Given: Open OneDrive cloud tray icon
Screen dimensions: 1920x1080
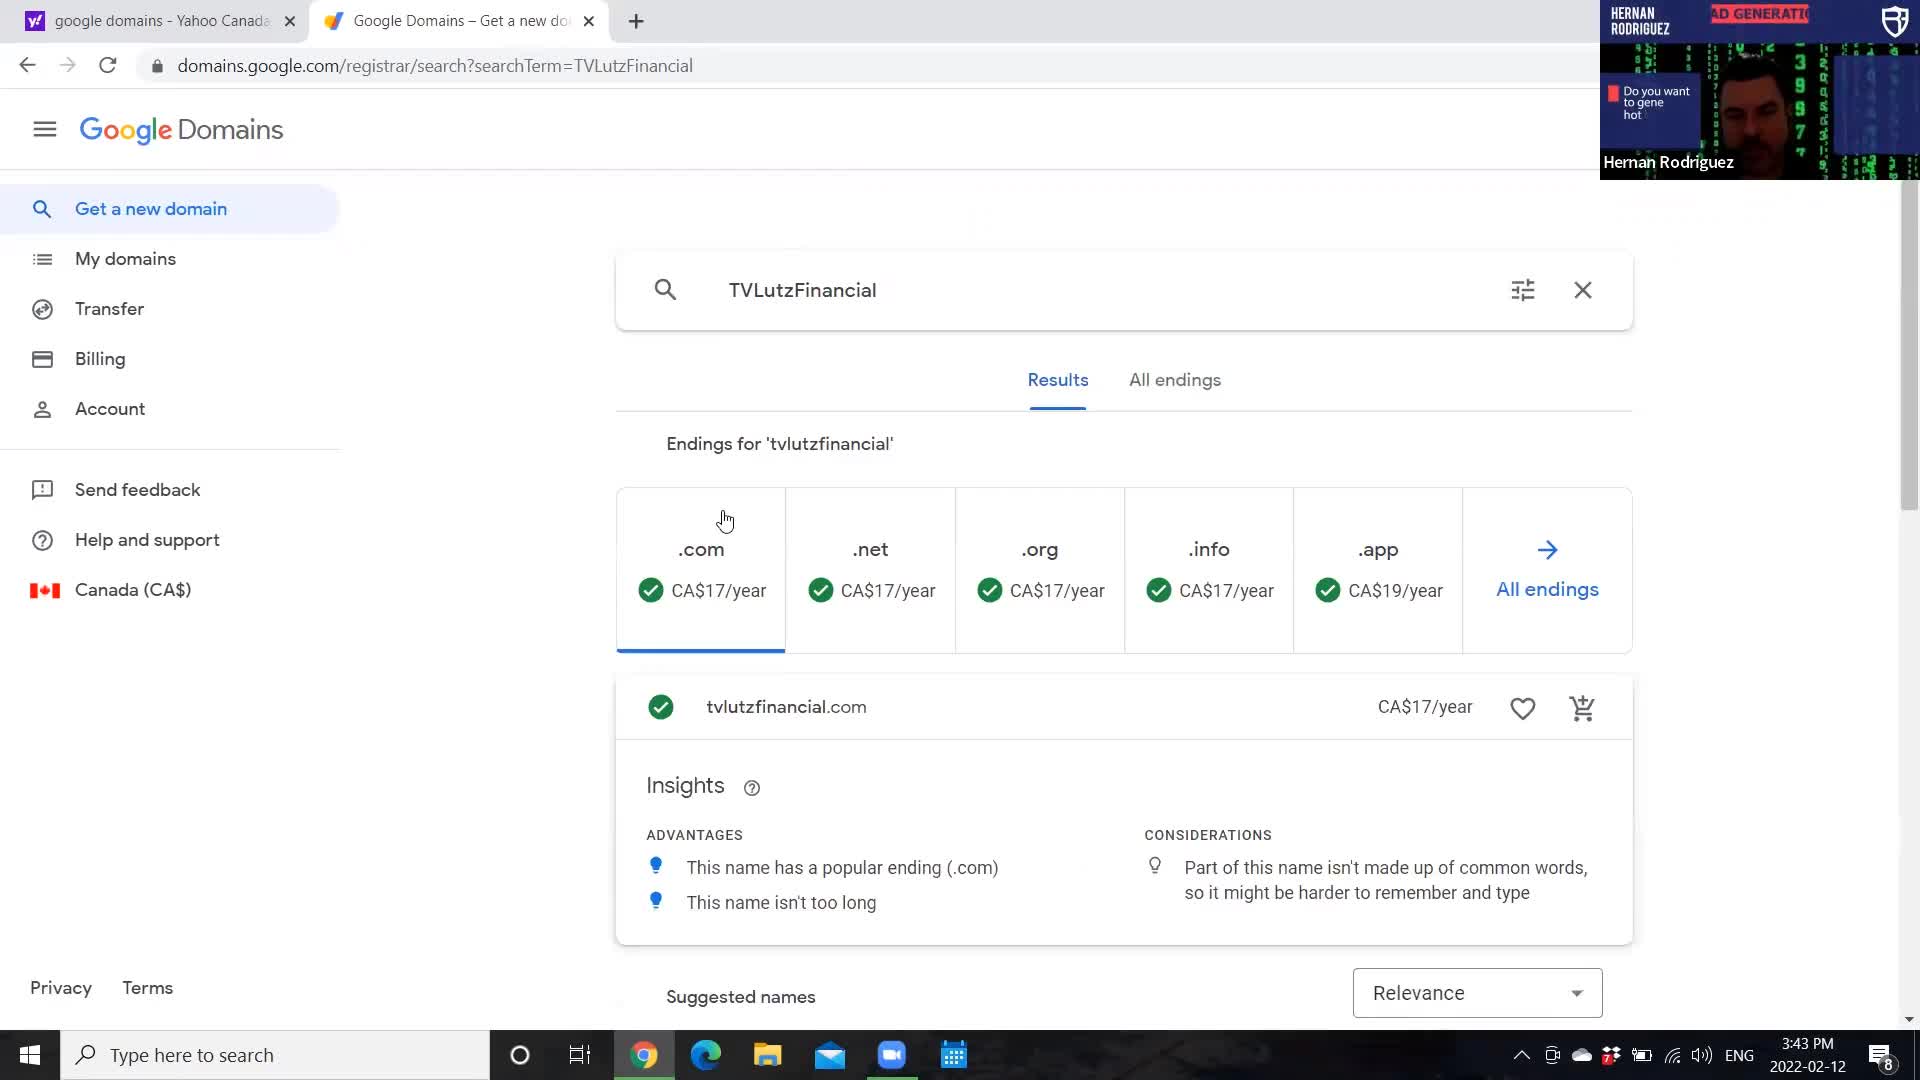Looking at the screenshot, I should coord(1582,1055).
